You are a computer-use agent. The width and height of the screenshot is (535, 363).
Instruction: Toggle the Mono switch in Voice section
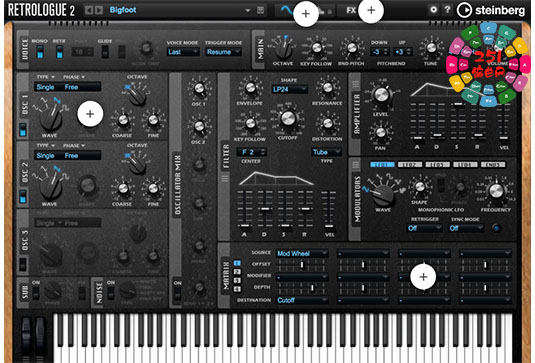tap(40, 52)
